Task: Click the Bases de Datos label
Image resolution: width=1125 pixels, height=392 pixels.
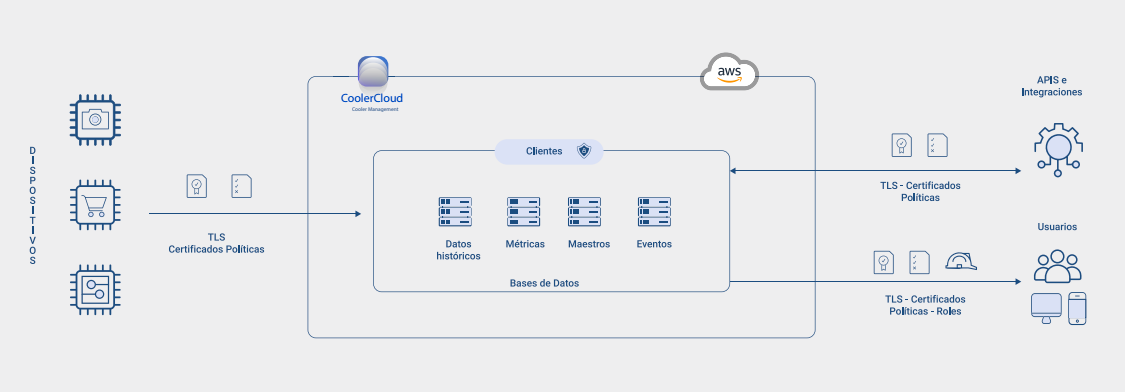Action: [x=544, y=284]
